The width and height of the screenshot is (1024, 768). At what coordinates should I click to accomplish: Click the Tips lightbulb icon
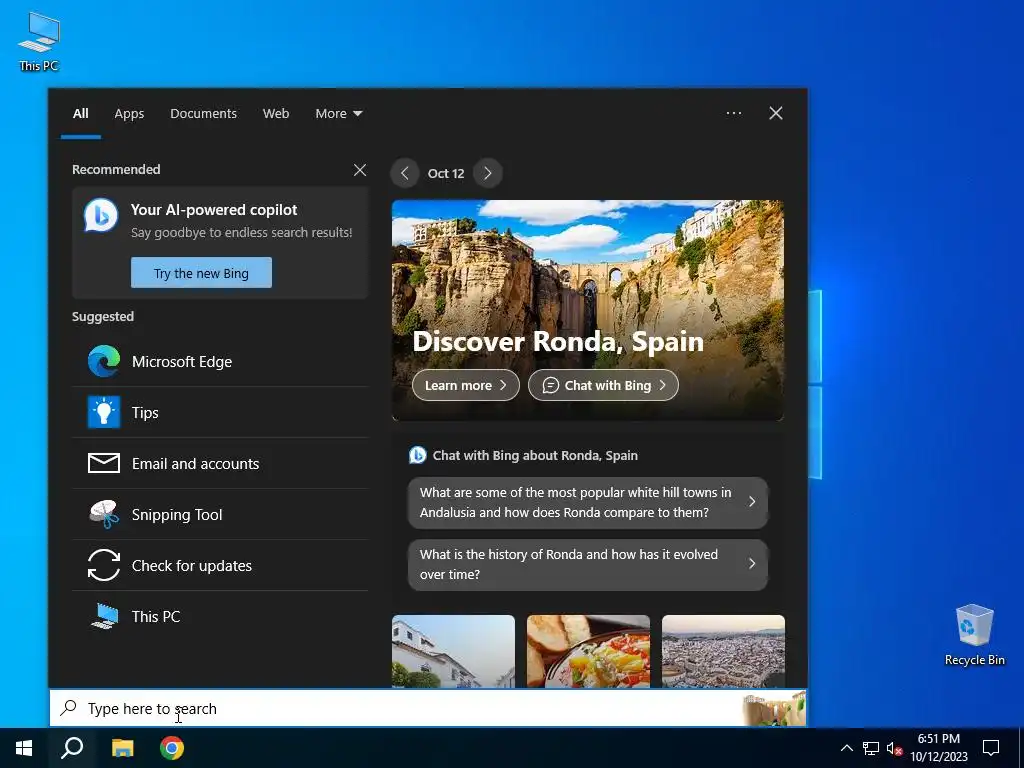click(x=104, y=412)
